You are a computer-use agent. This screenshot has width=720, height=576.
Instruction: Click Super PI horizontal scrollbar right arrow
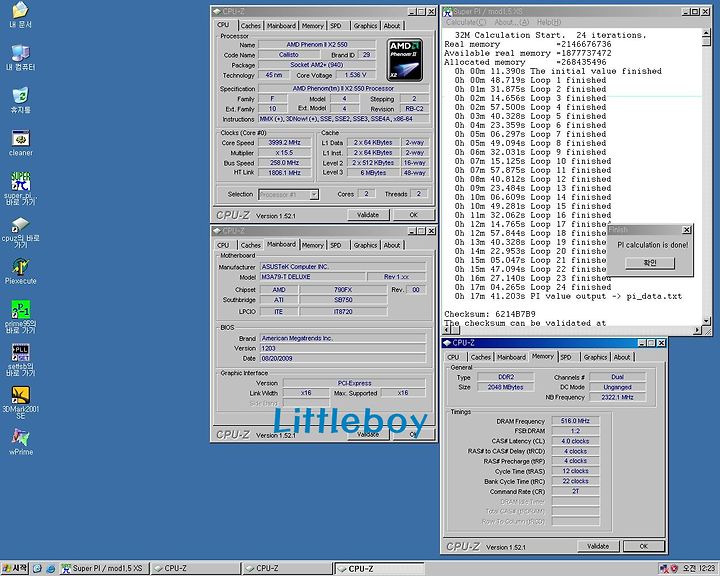(698, 330)
